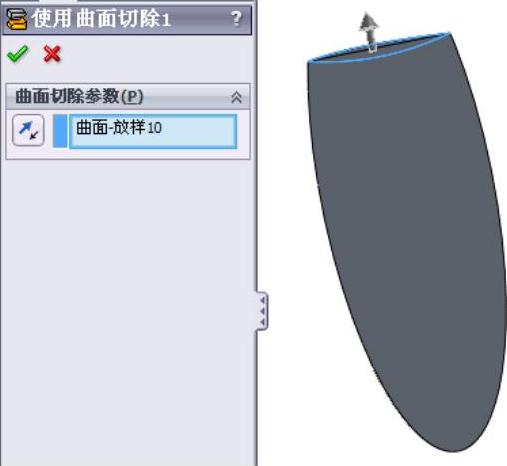
Task: Click the surface cut feature icon in header
Action: tap(17, 19)
